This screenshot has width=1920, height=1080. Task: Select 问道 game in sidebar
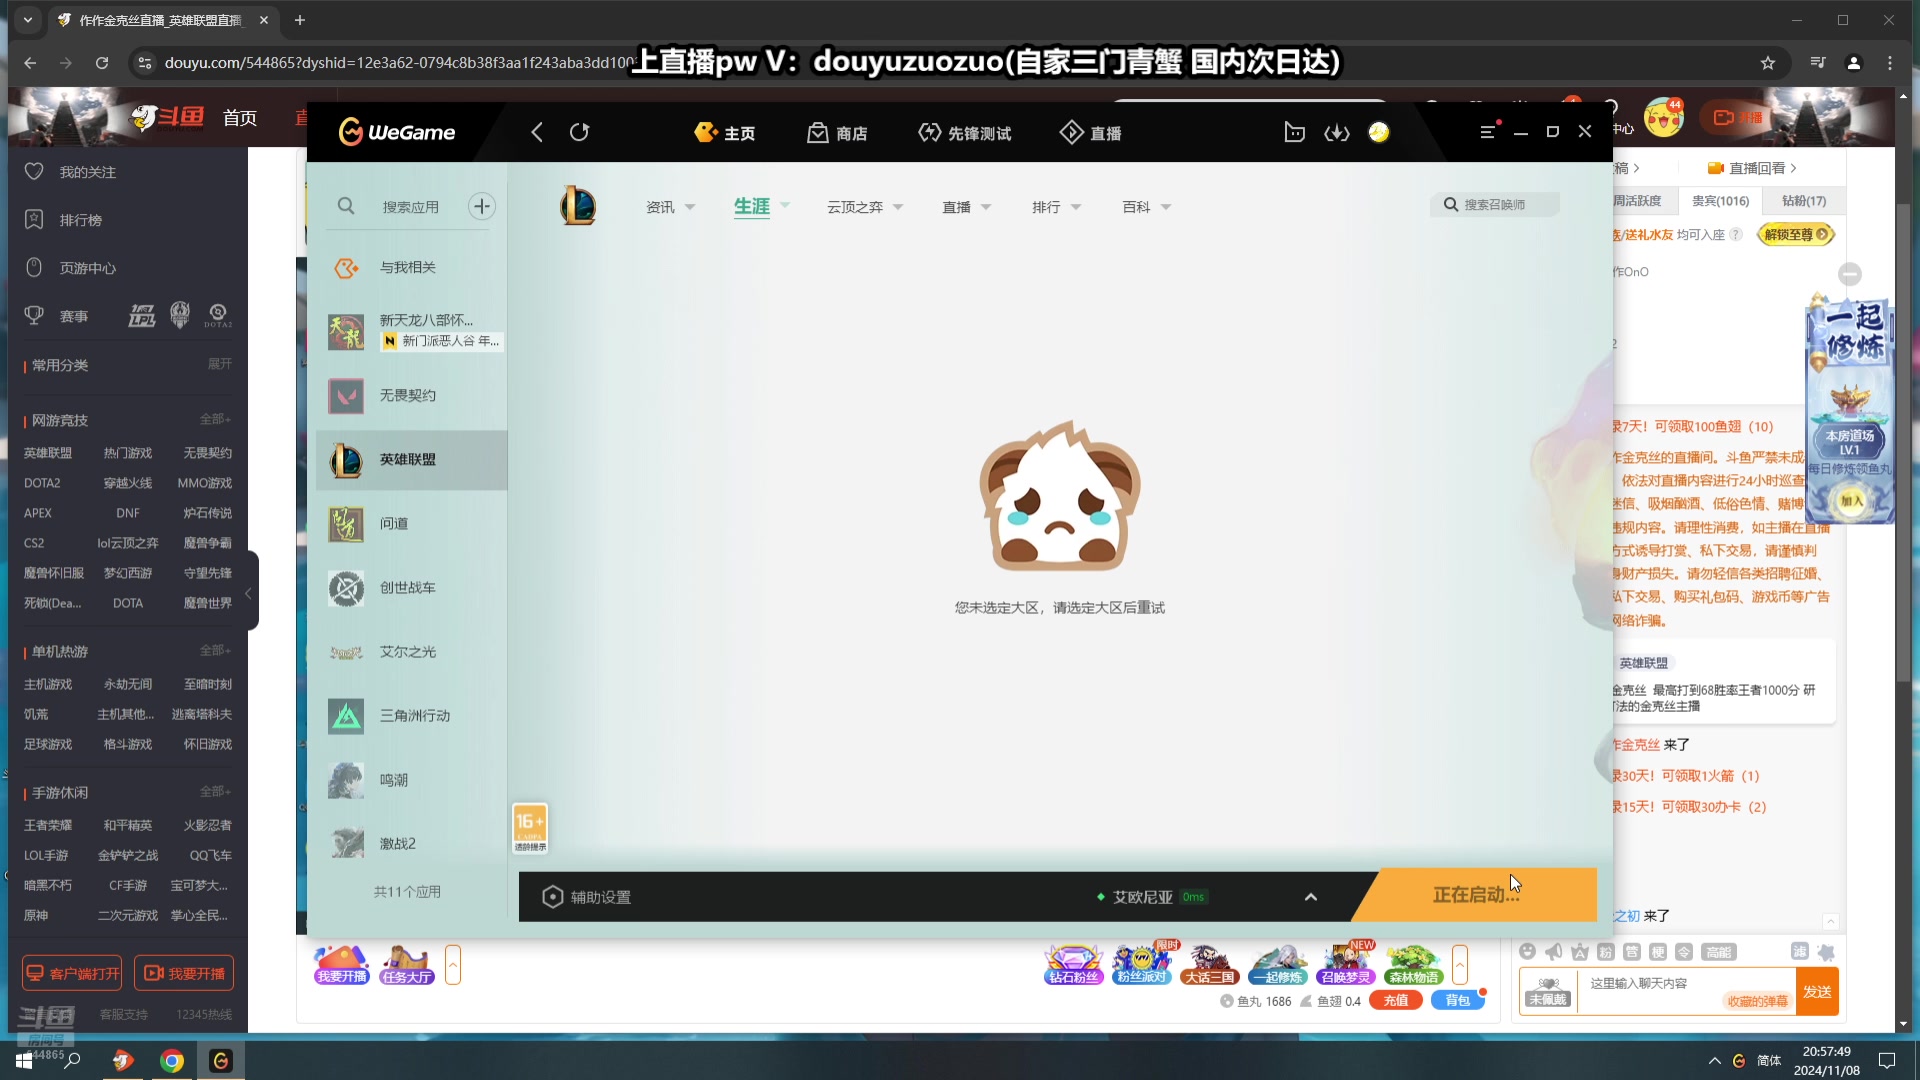412,524
